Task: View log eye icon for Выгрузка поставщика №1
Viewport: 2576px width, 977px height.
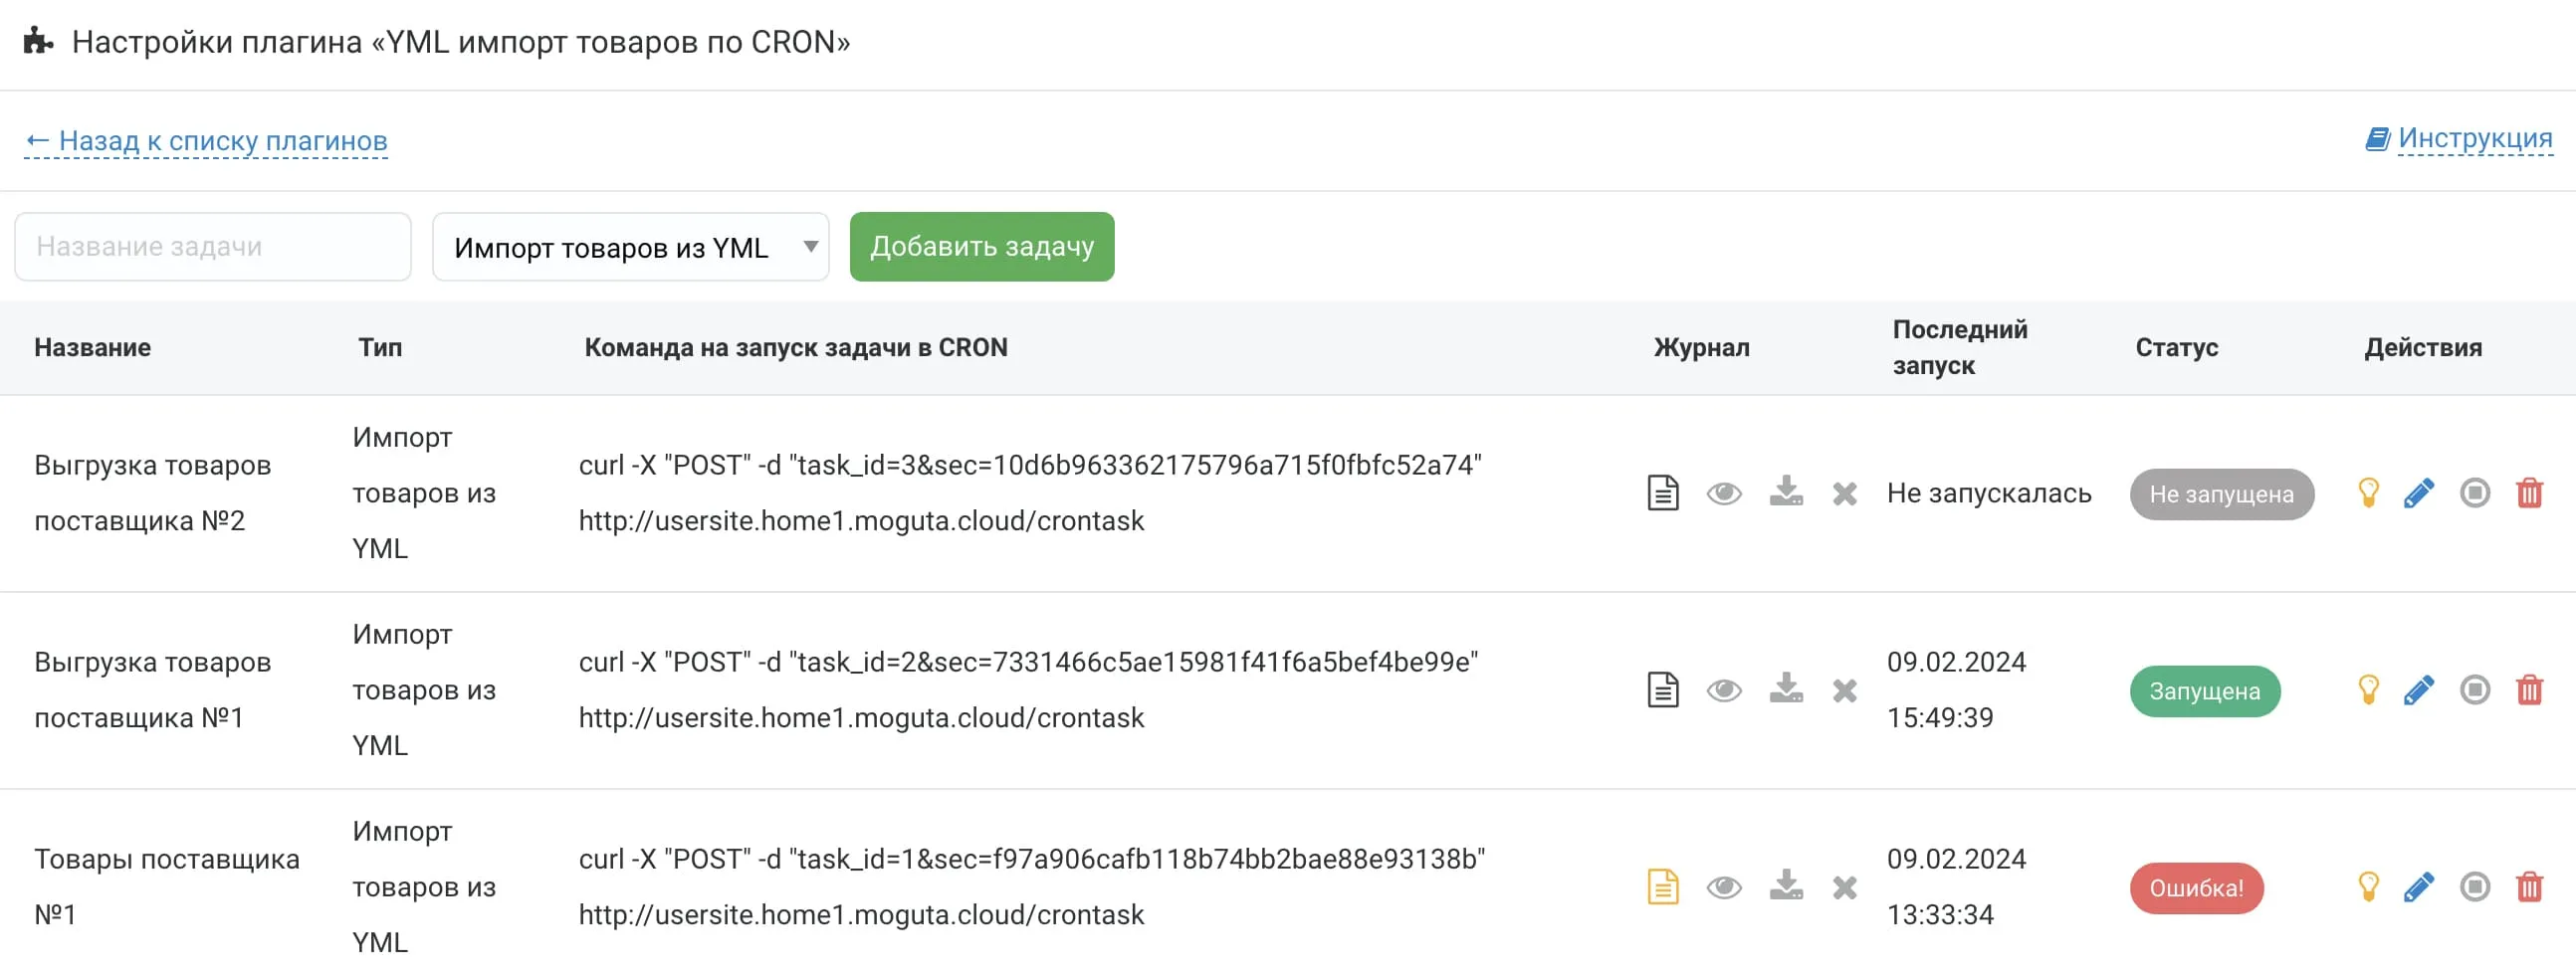Action: (x=1724, y=690)
